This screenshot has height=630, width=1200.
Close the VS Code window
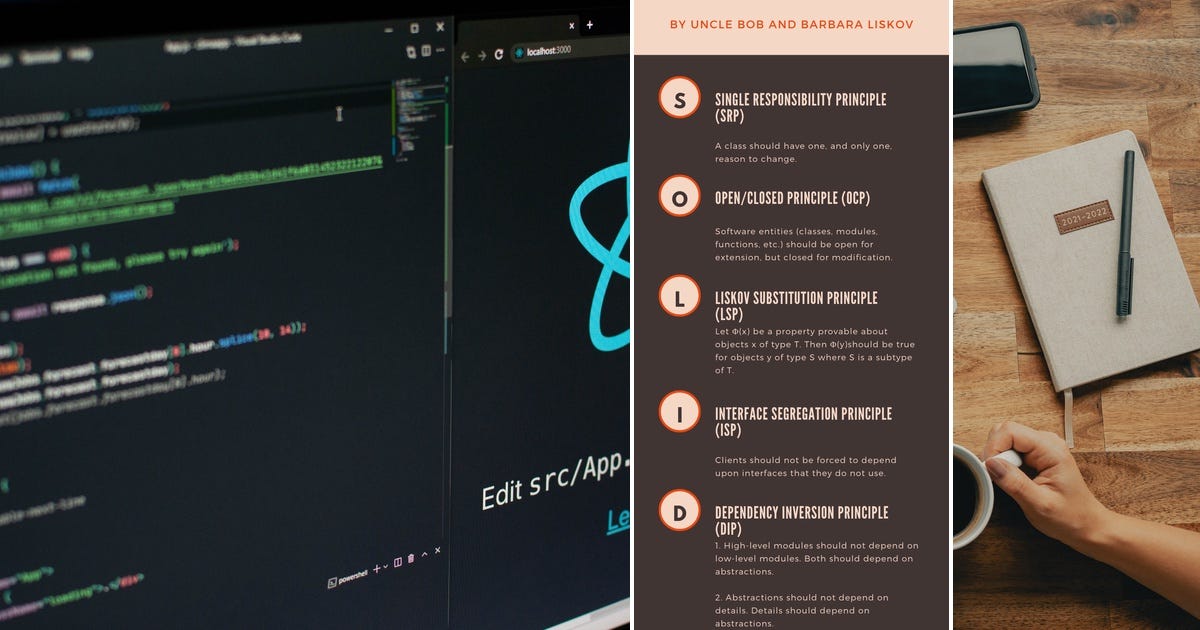(440, 27)
